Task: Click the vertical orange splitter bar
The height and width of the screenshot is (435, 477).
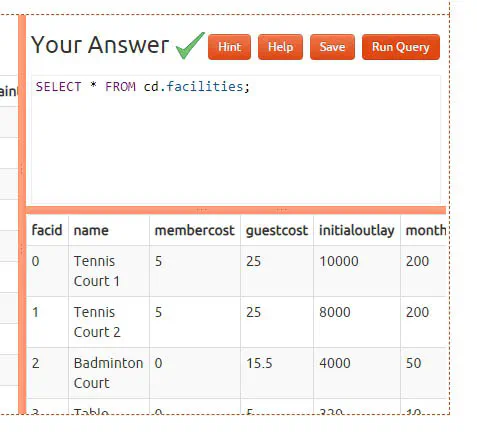Action: 22,214
